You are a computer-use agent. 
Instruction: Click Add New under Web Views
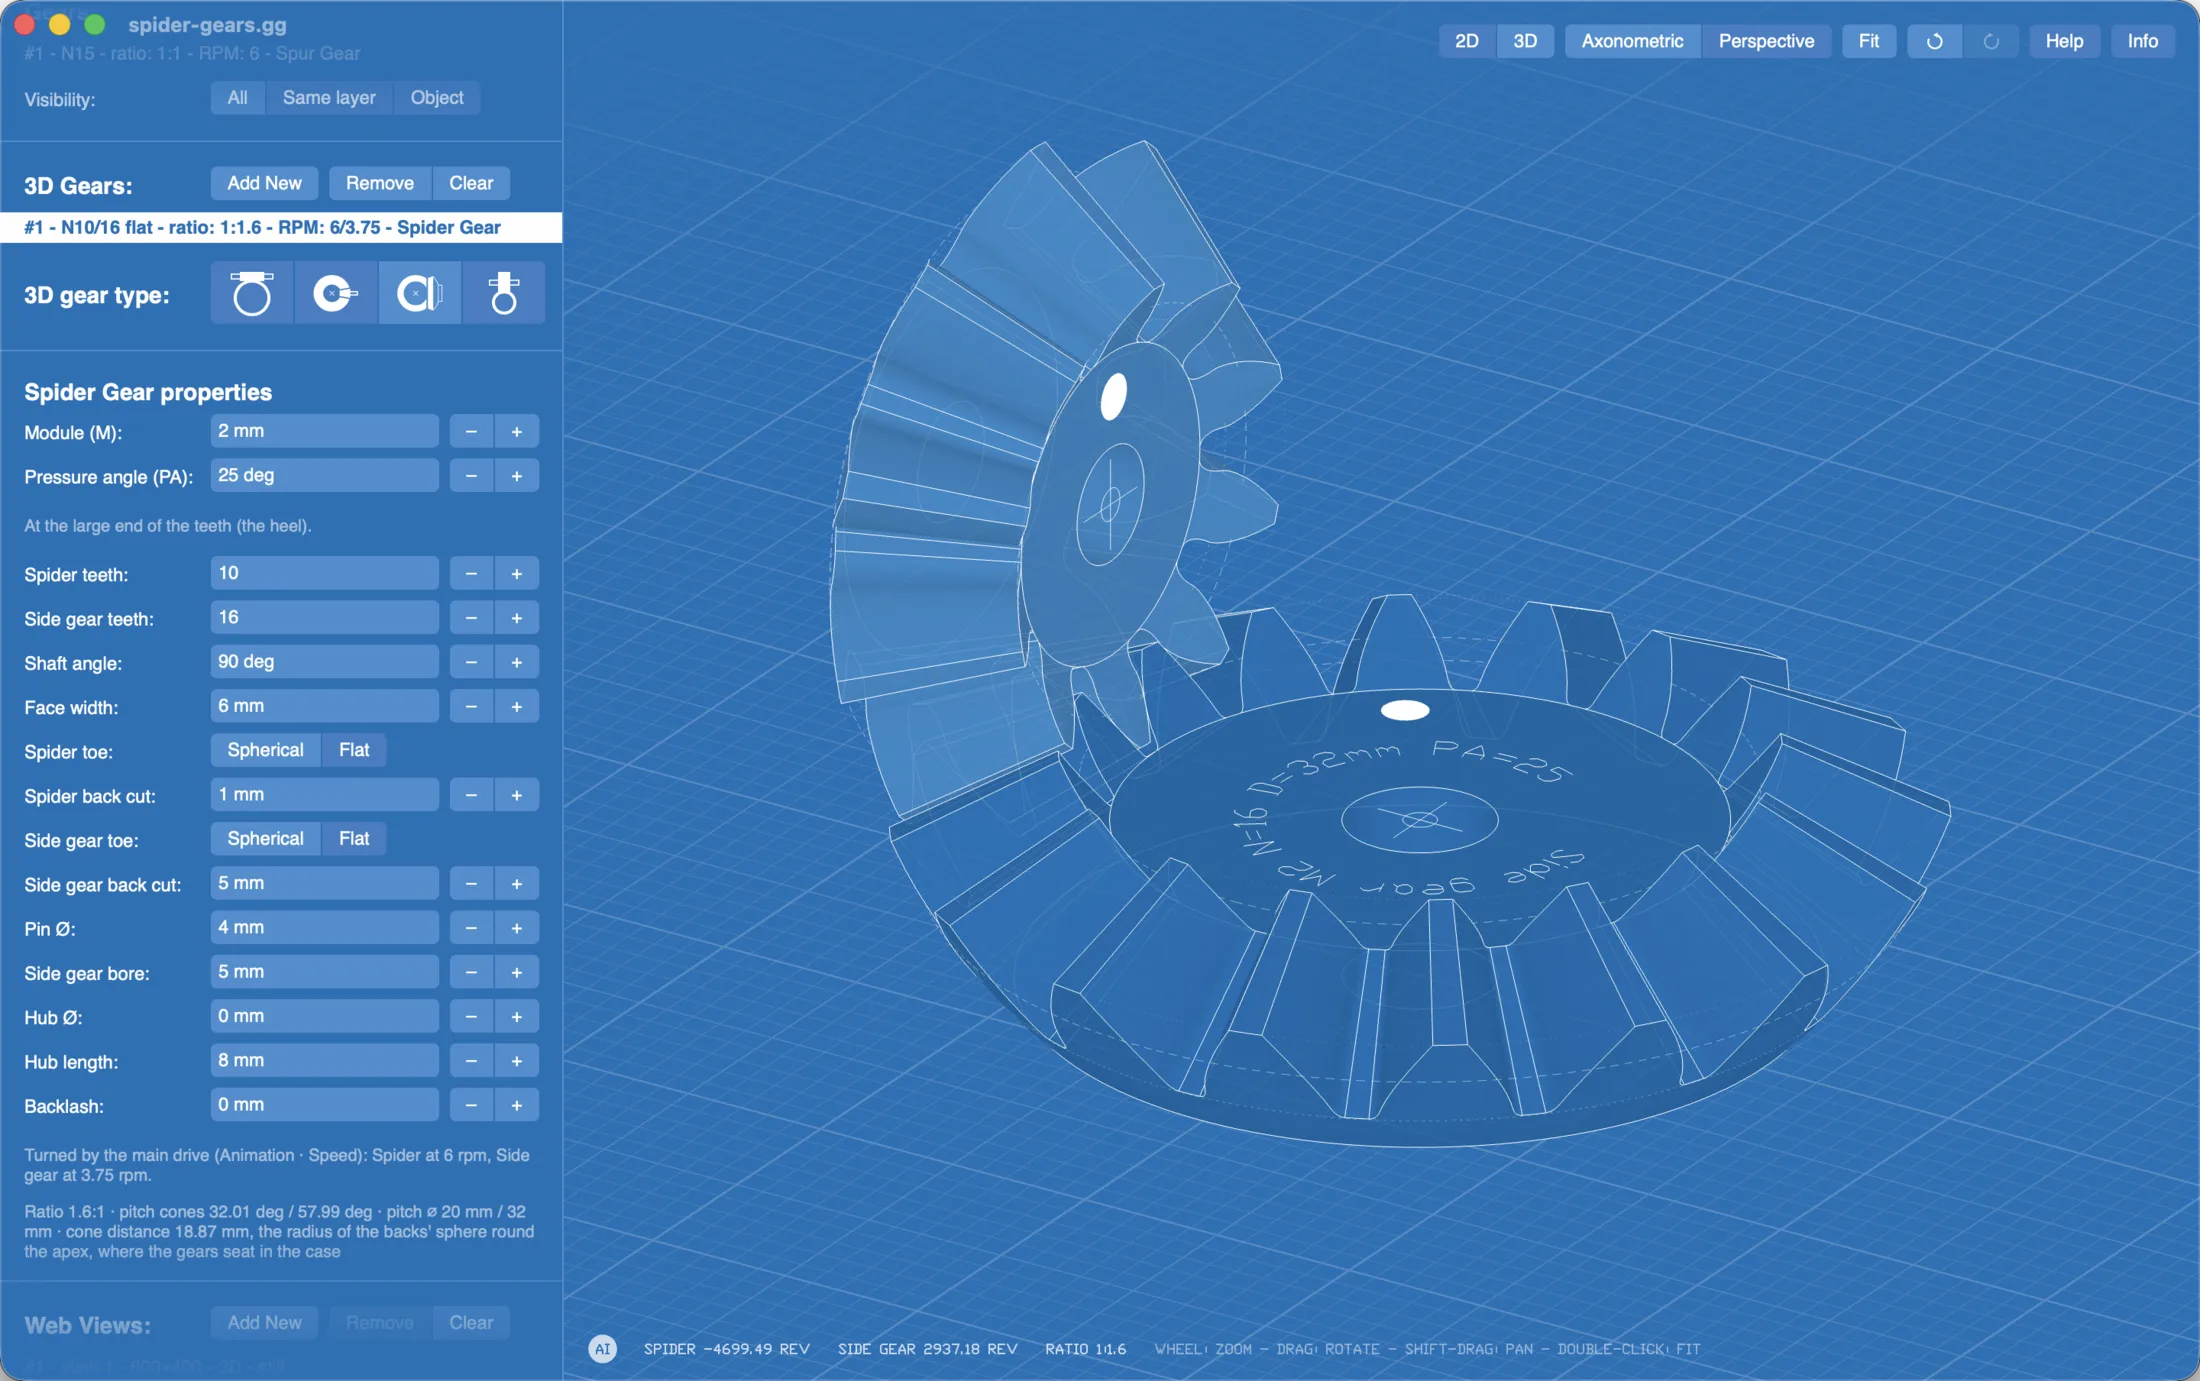click(x=264, y=1323)
